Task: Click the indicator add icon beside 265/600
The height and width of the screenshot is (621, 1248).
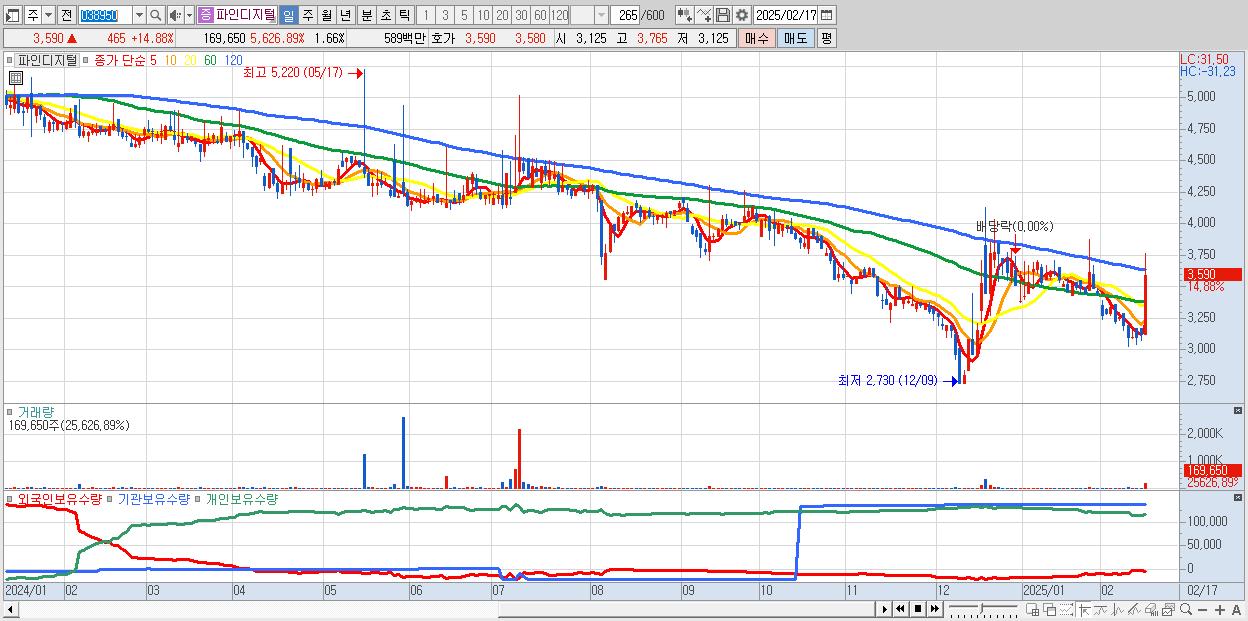Action: 684,15
